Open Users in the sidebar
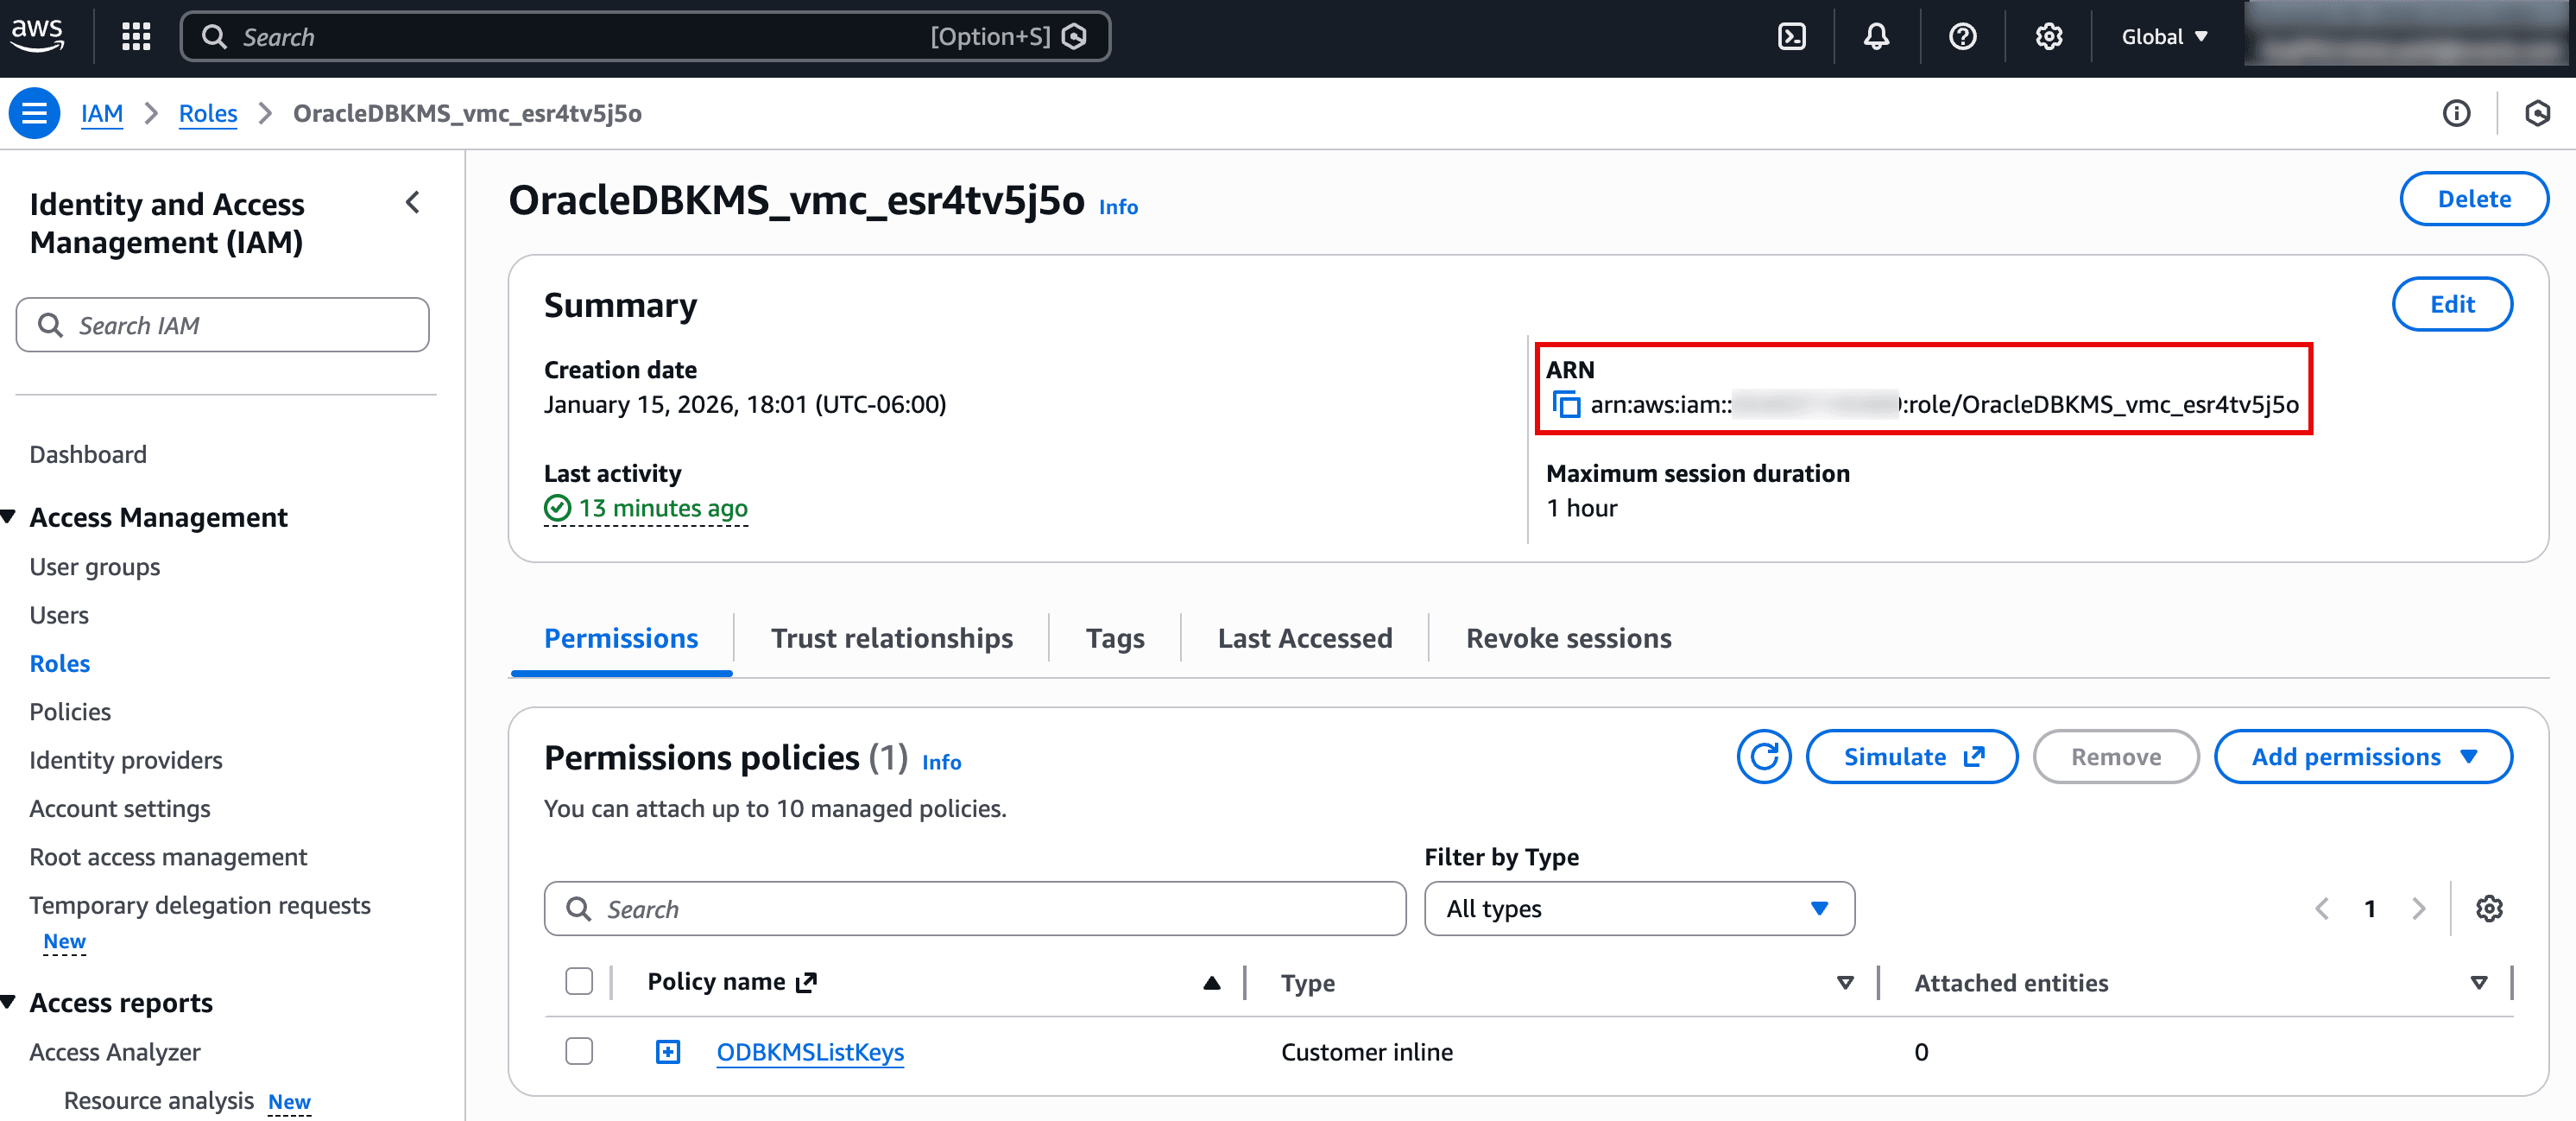This screenshot has height=1121, width=2576. click(x=59, y=614)
